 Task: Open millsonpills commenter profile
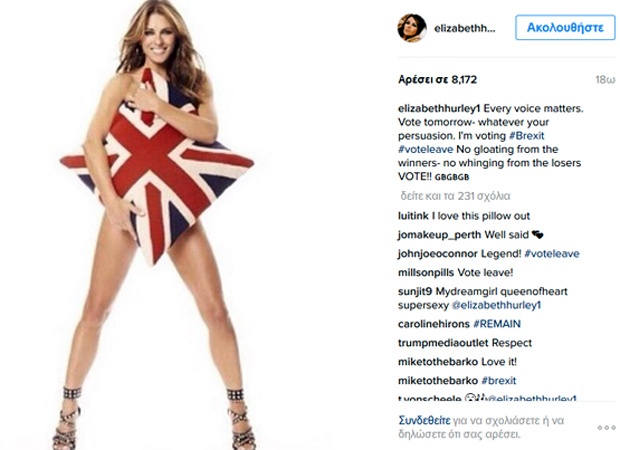[x=426, y=272]
